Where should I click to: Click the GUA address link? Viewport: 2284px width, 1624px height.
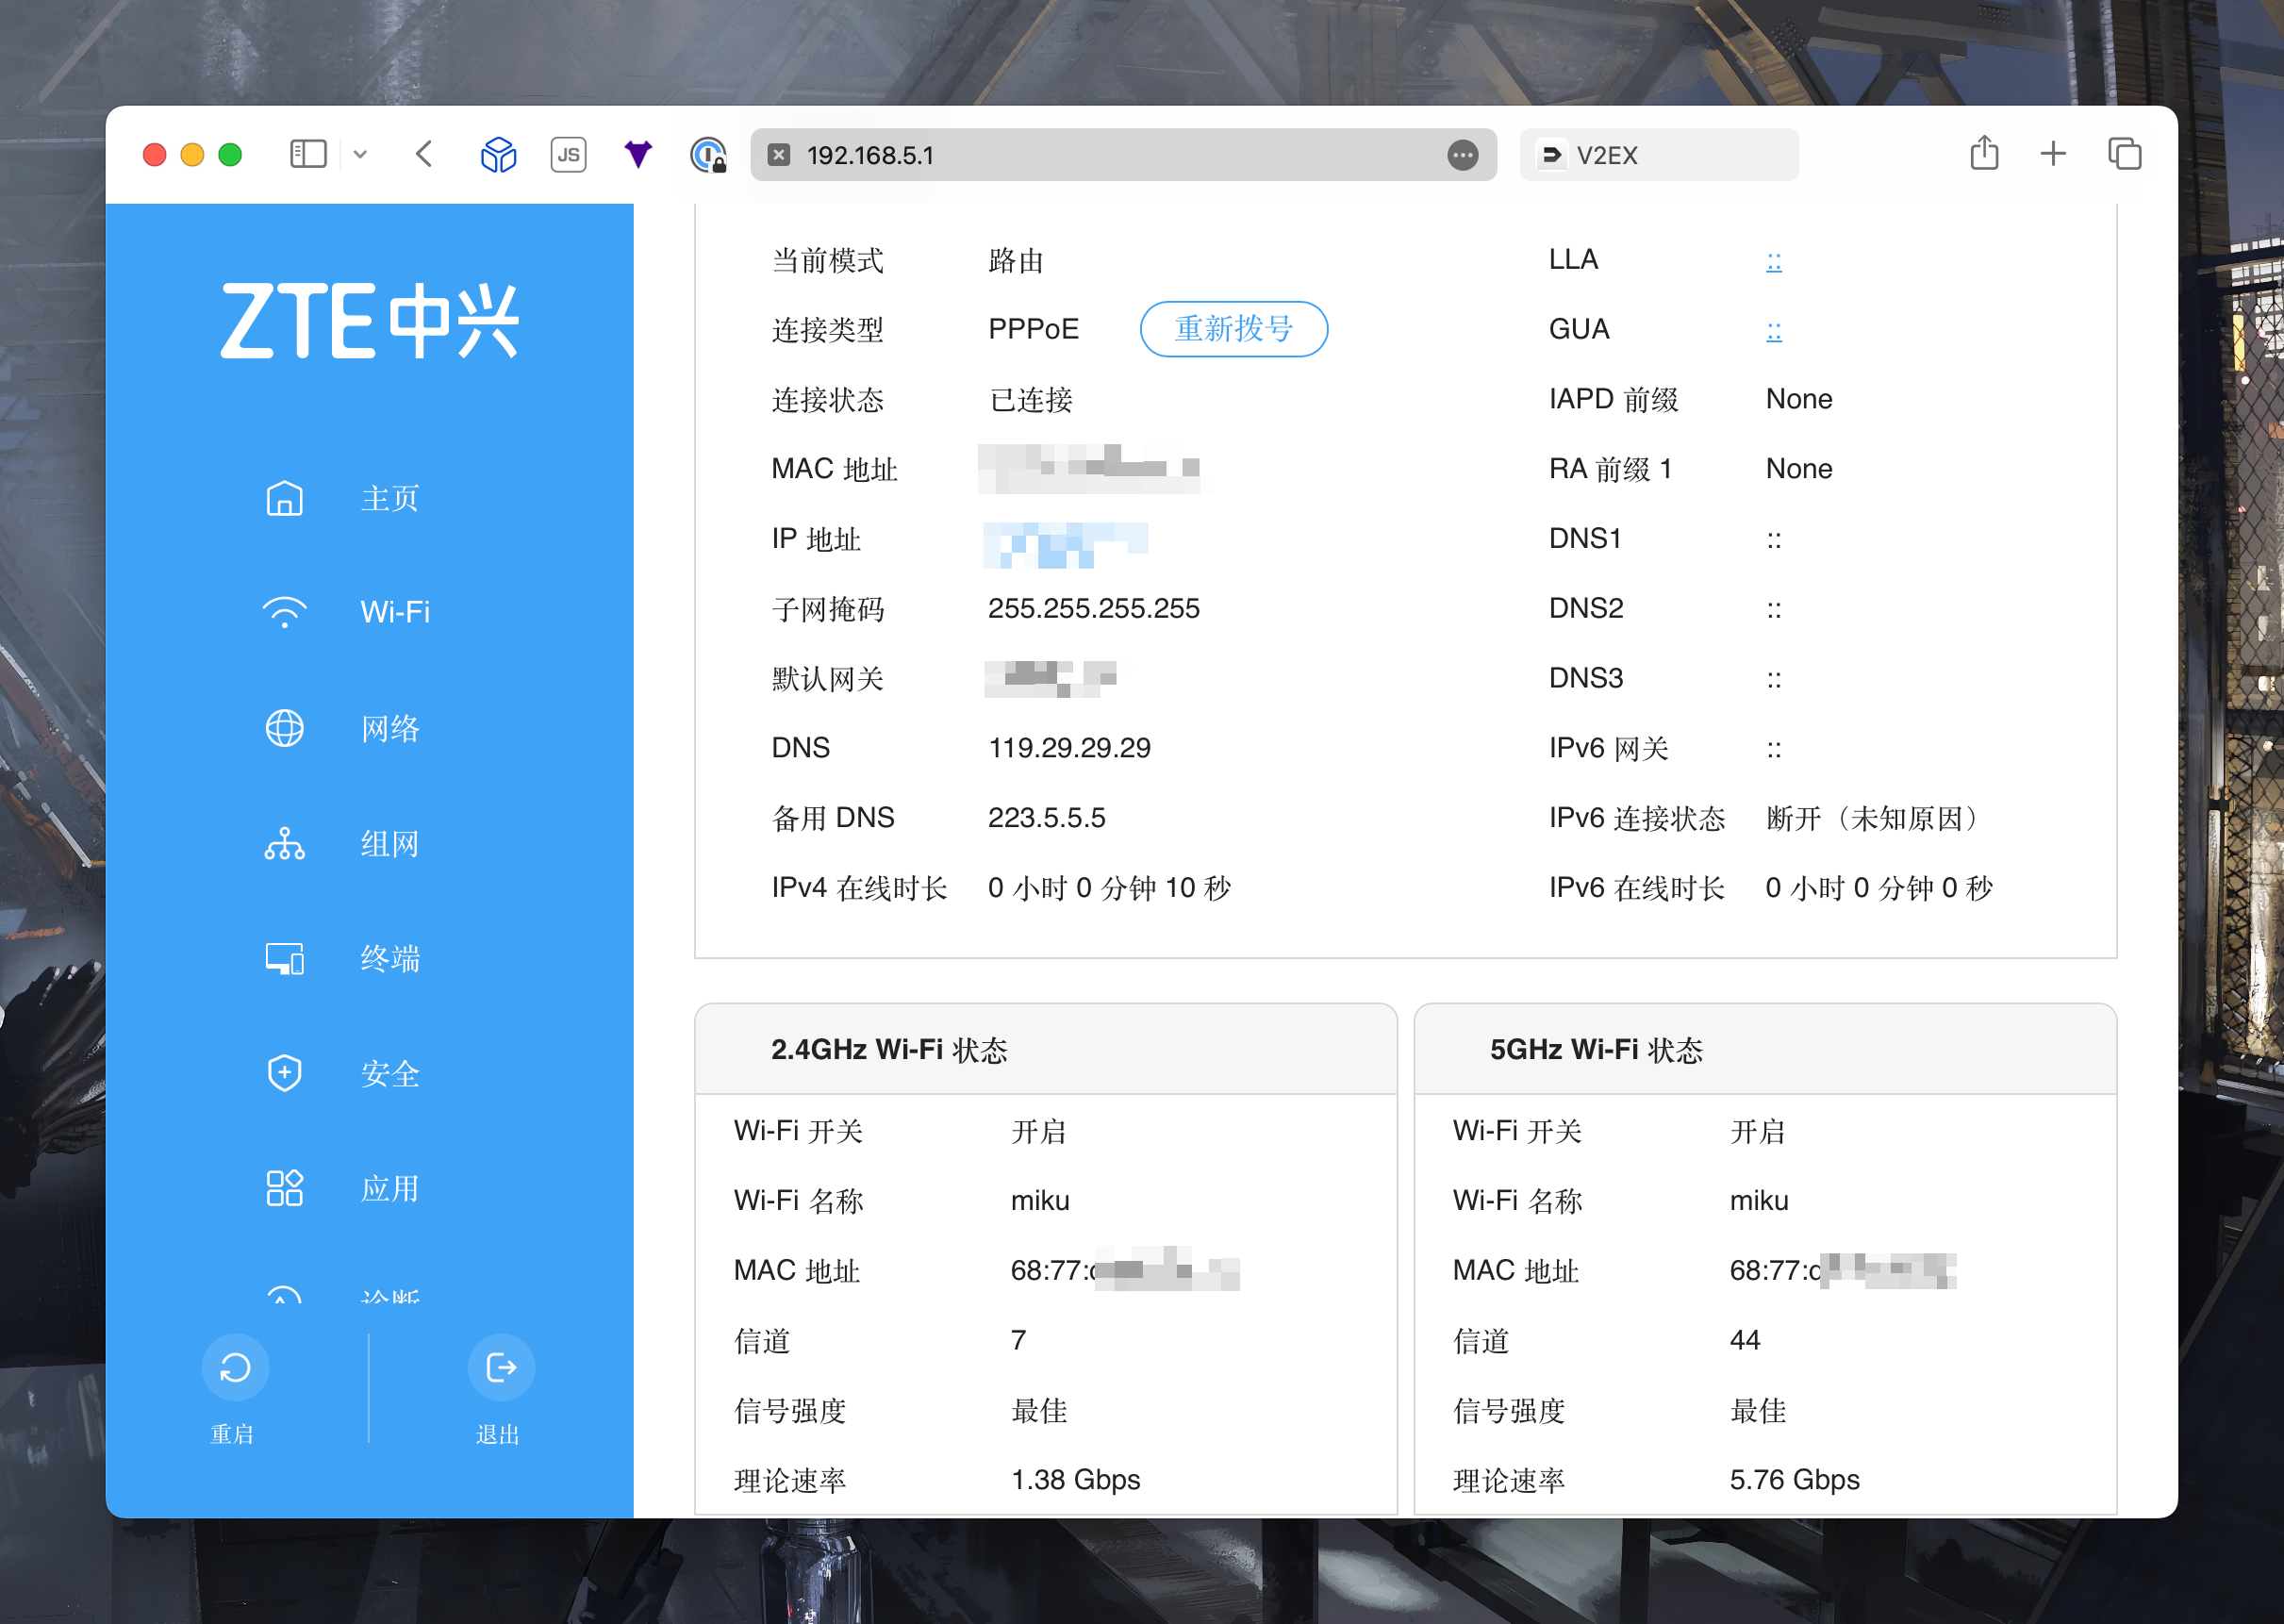tap(1773, 331)
